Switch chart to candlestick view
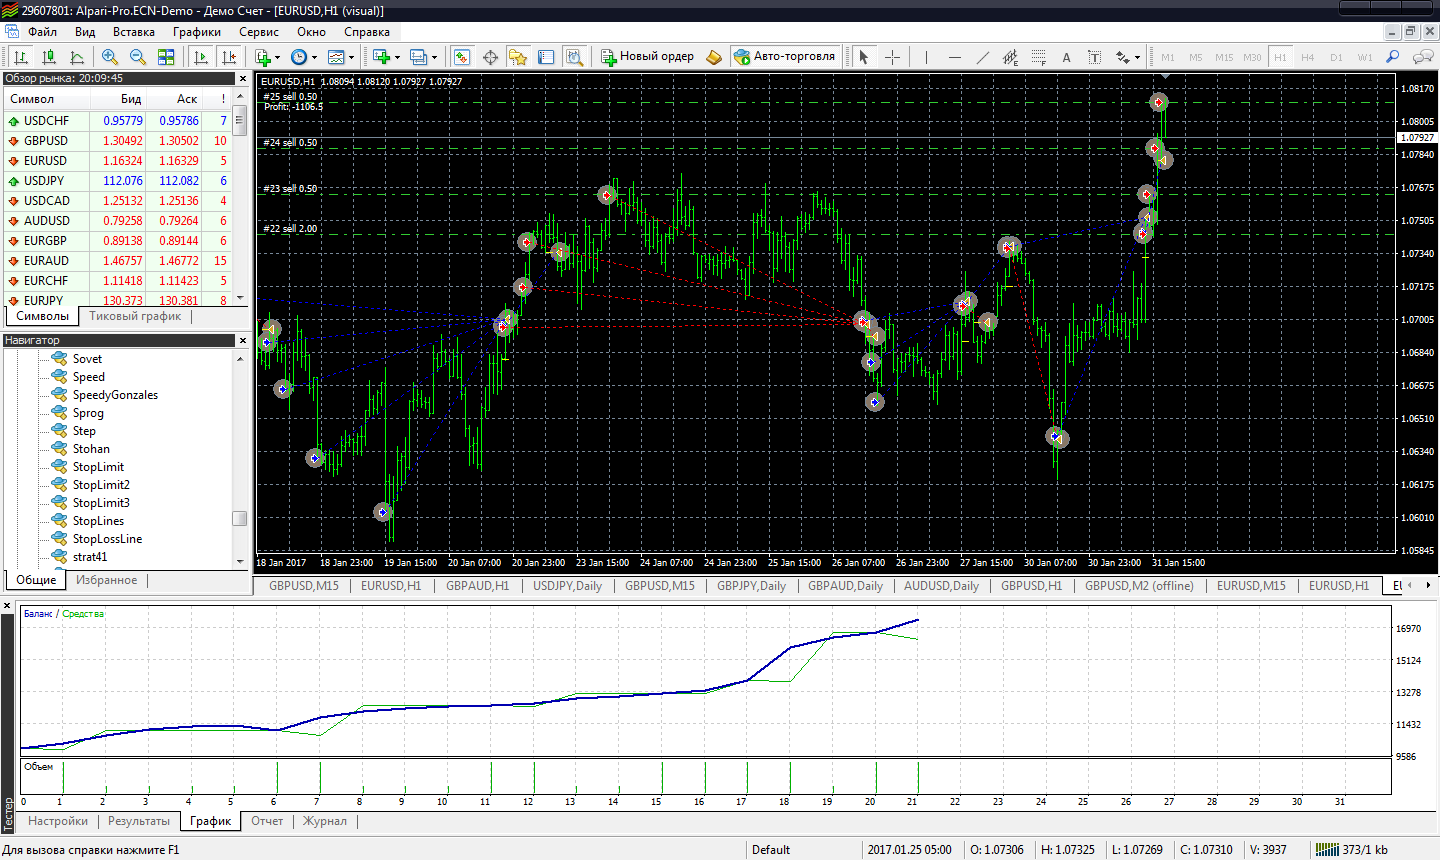This screenshot has height=860, width=1440. pos(49,57)
